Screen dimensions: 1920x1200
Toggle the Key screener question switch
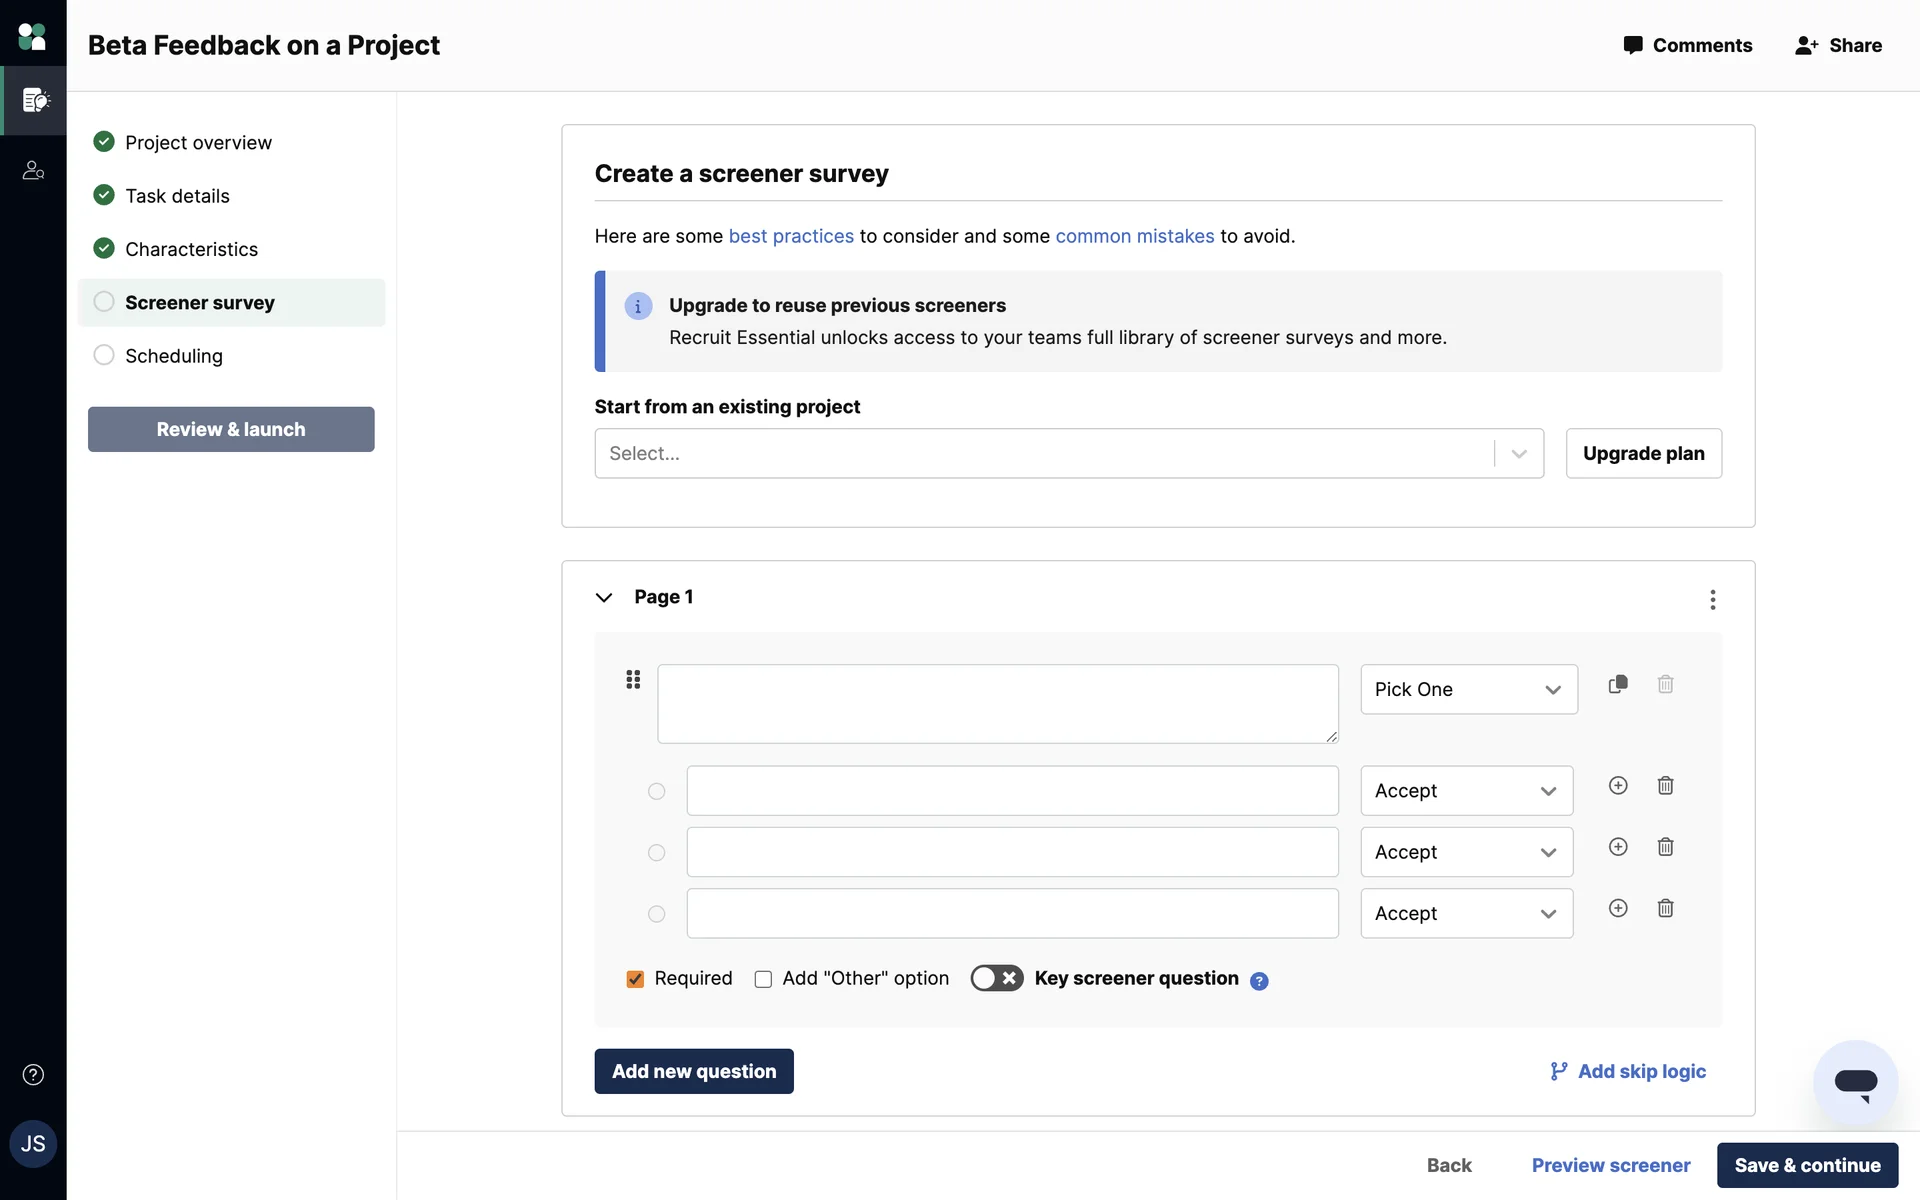point(996,978)
